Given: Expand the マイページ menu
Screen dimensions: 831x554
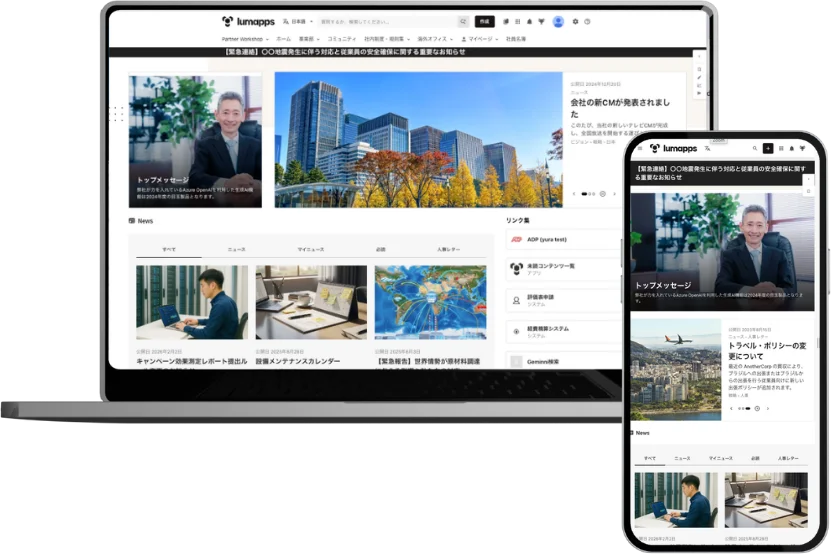Looking at the screenshot, I should coord(480,39).
